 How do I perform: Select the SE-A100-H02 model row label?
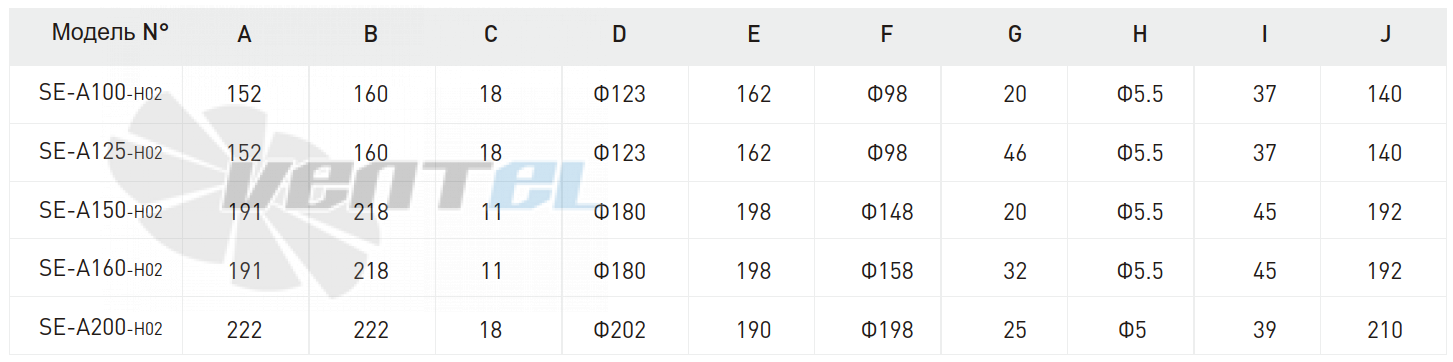(x=100, y=93)
